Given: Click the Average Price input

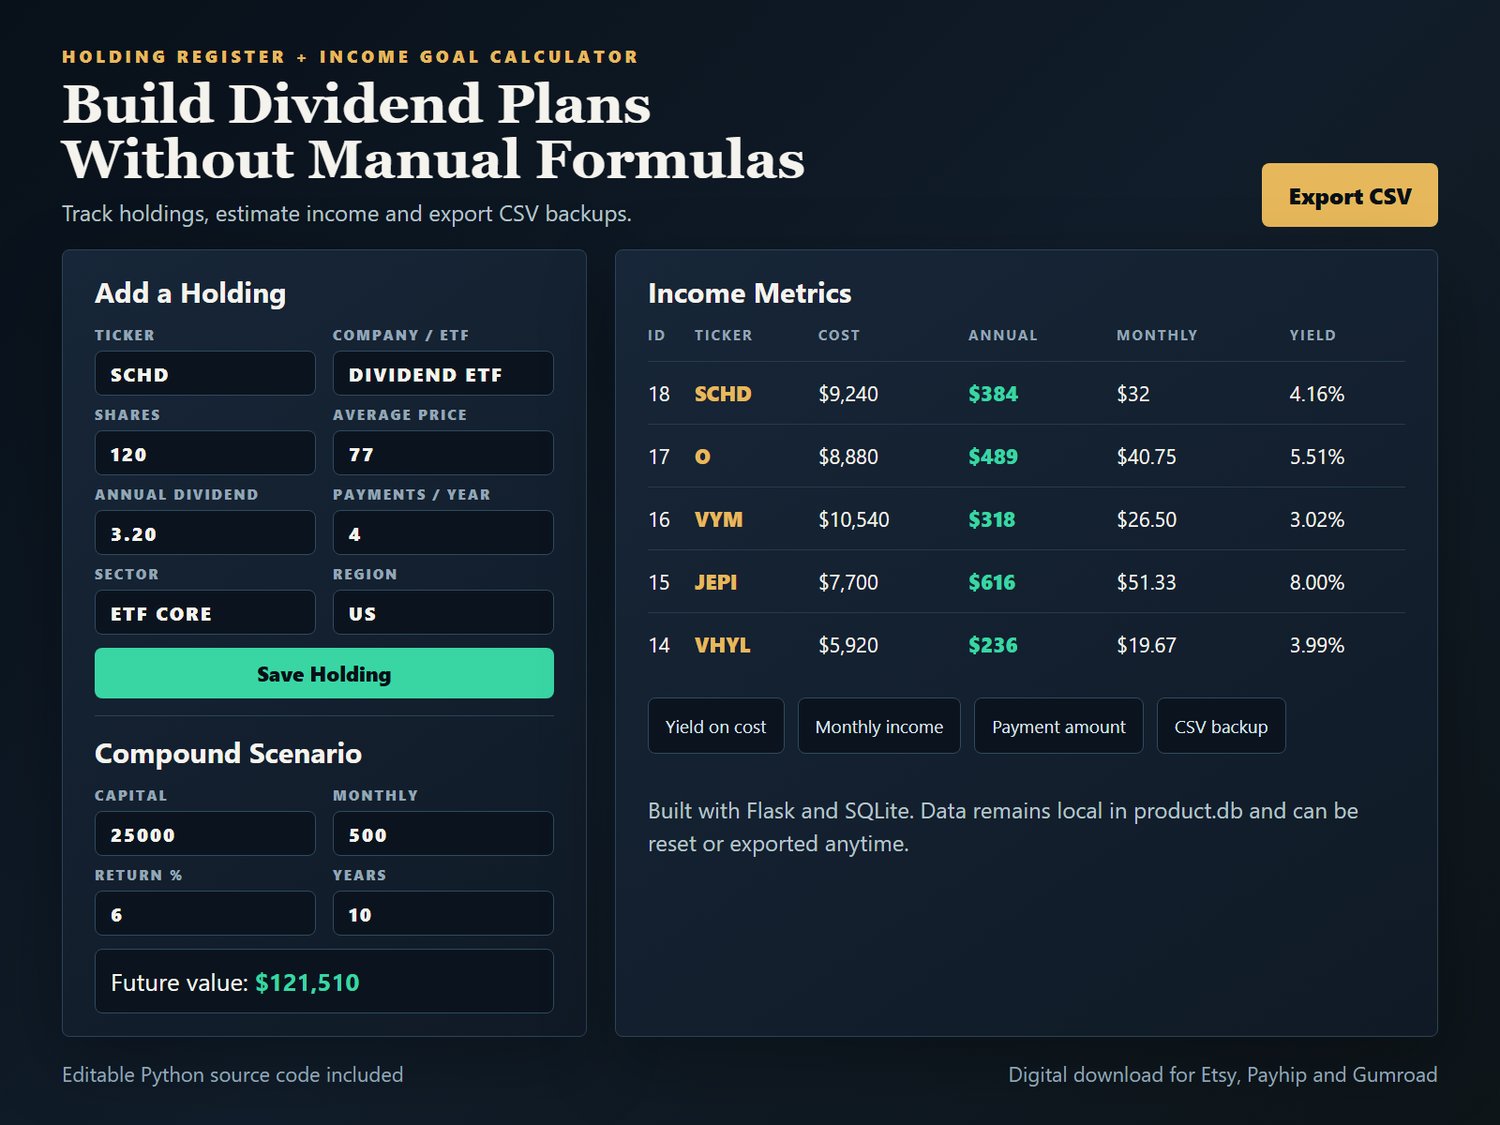Looking at the screenshot, I should pos(443,453).
